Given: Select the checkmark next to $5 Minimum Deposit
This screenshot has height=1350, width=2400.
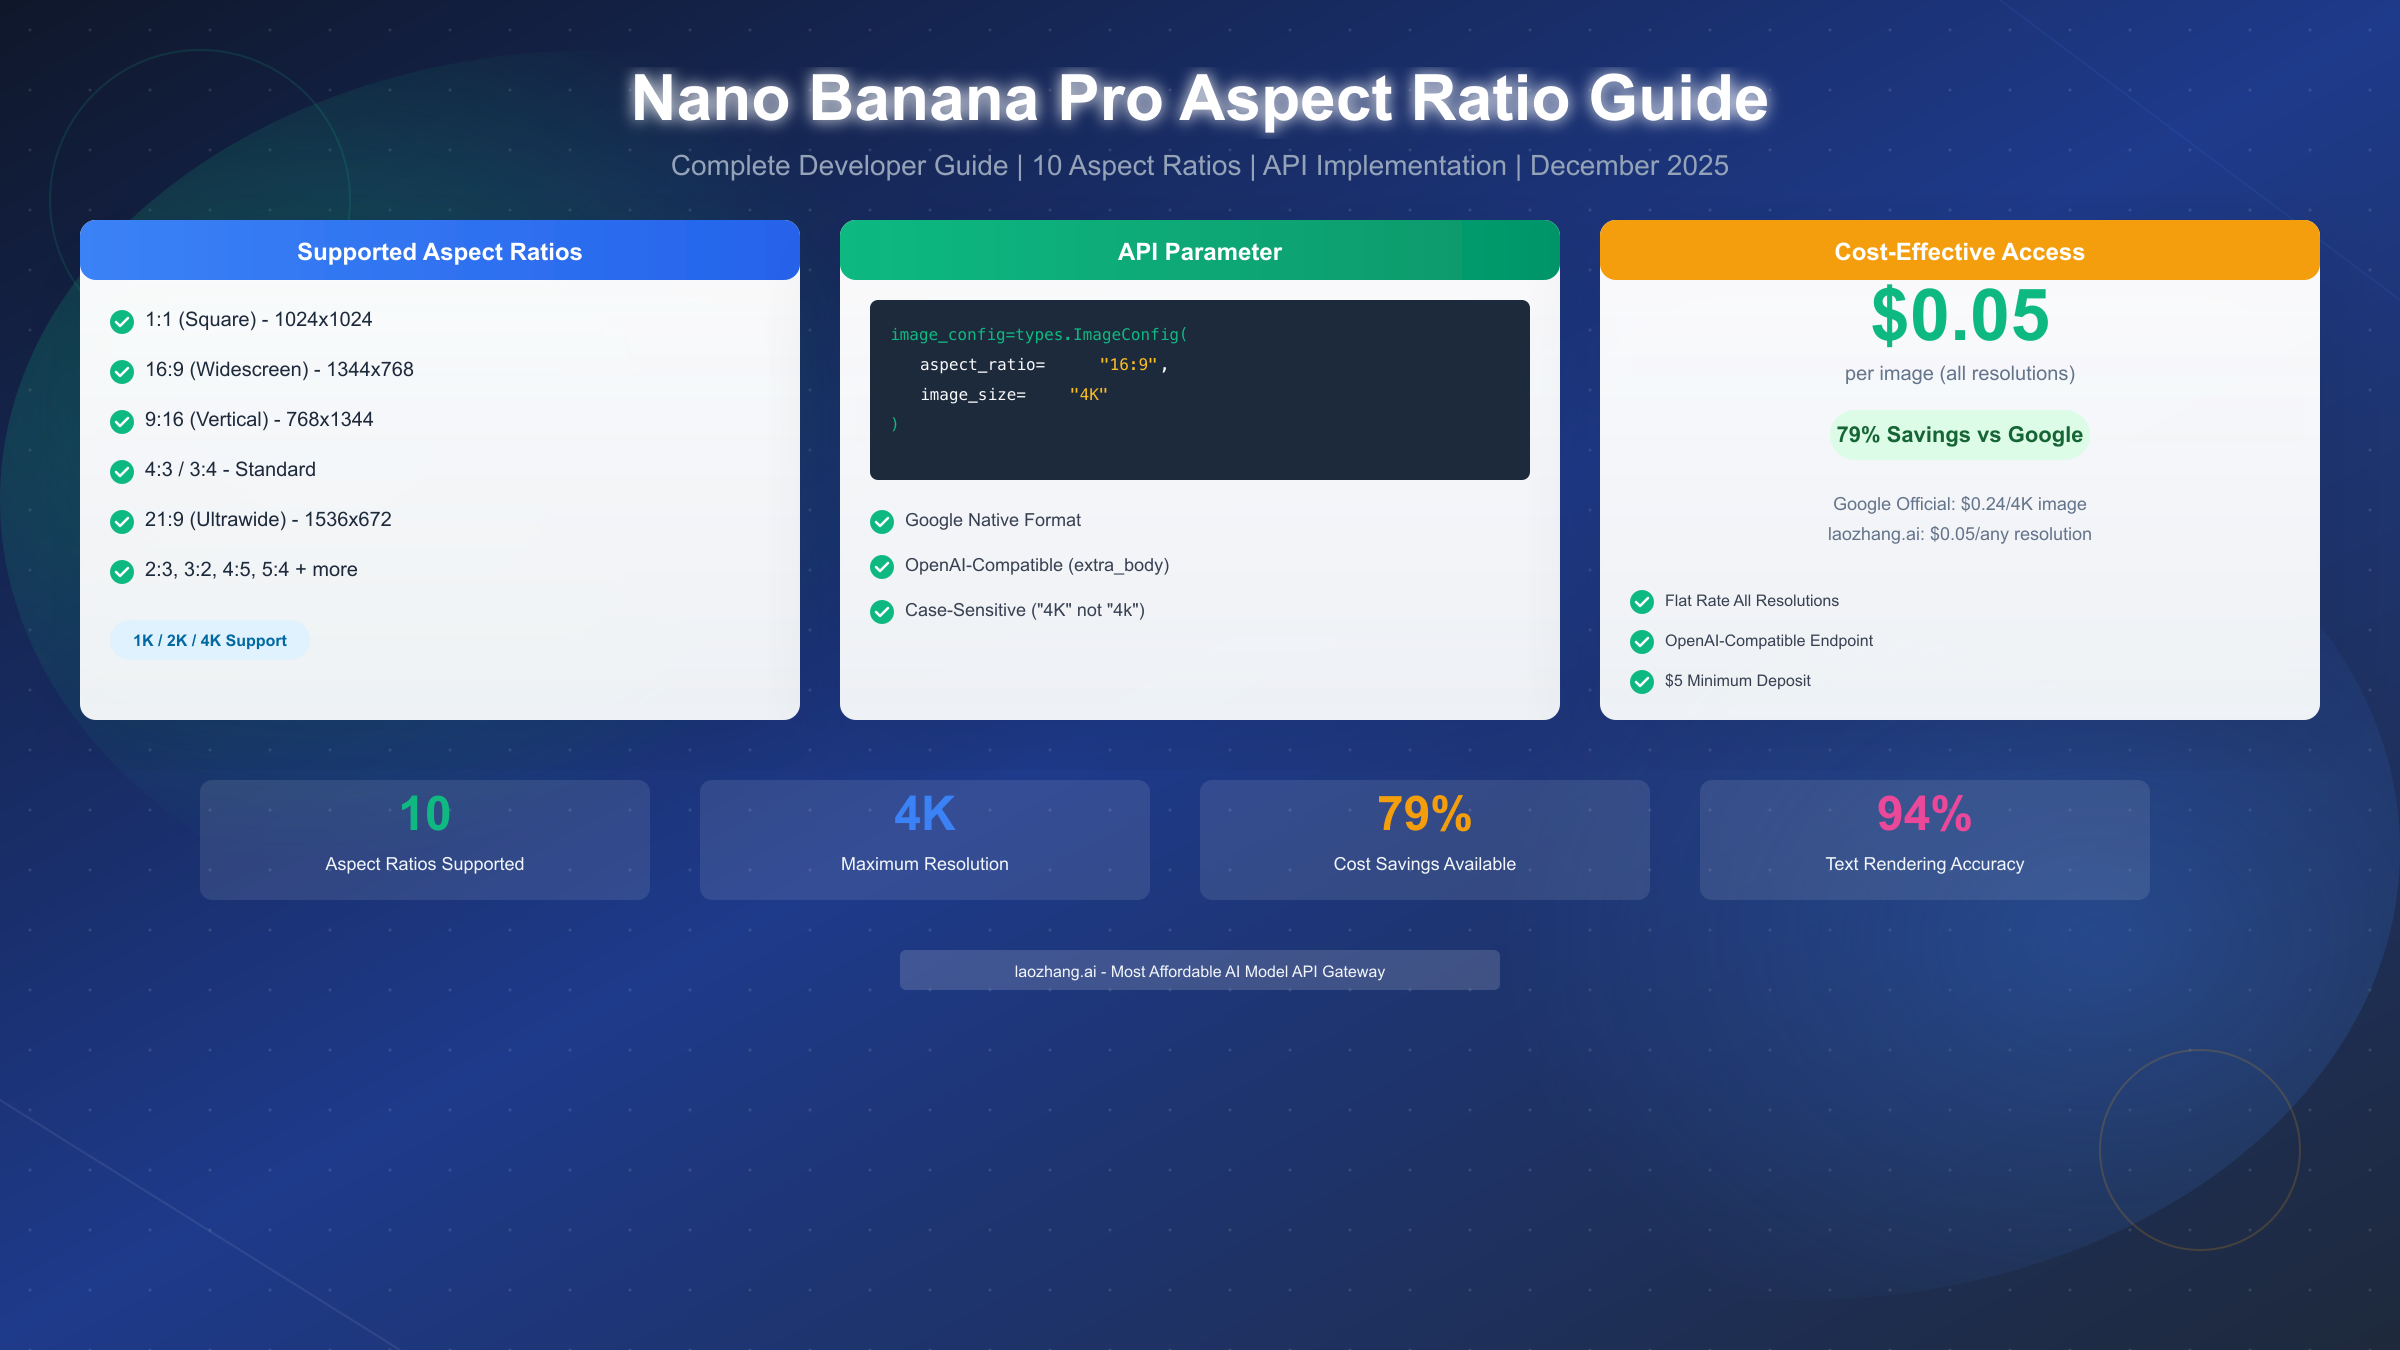Looking at the screenshot, I should (x=1642, y=682).
